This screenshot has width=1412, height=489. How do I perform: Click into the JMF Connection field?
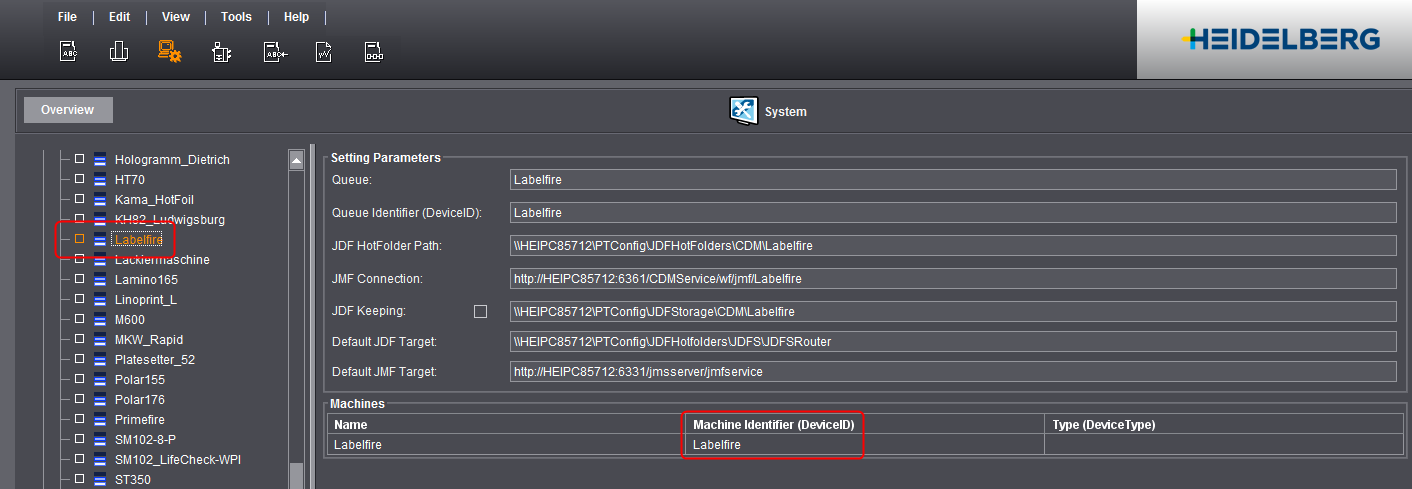click(x=952, y=279)
